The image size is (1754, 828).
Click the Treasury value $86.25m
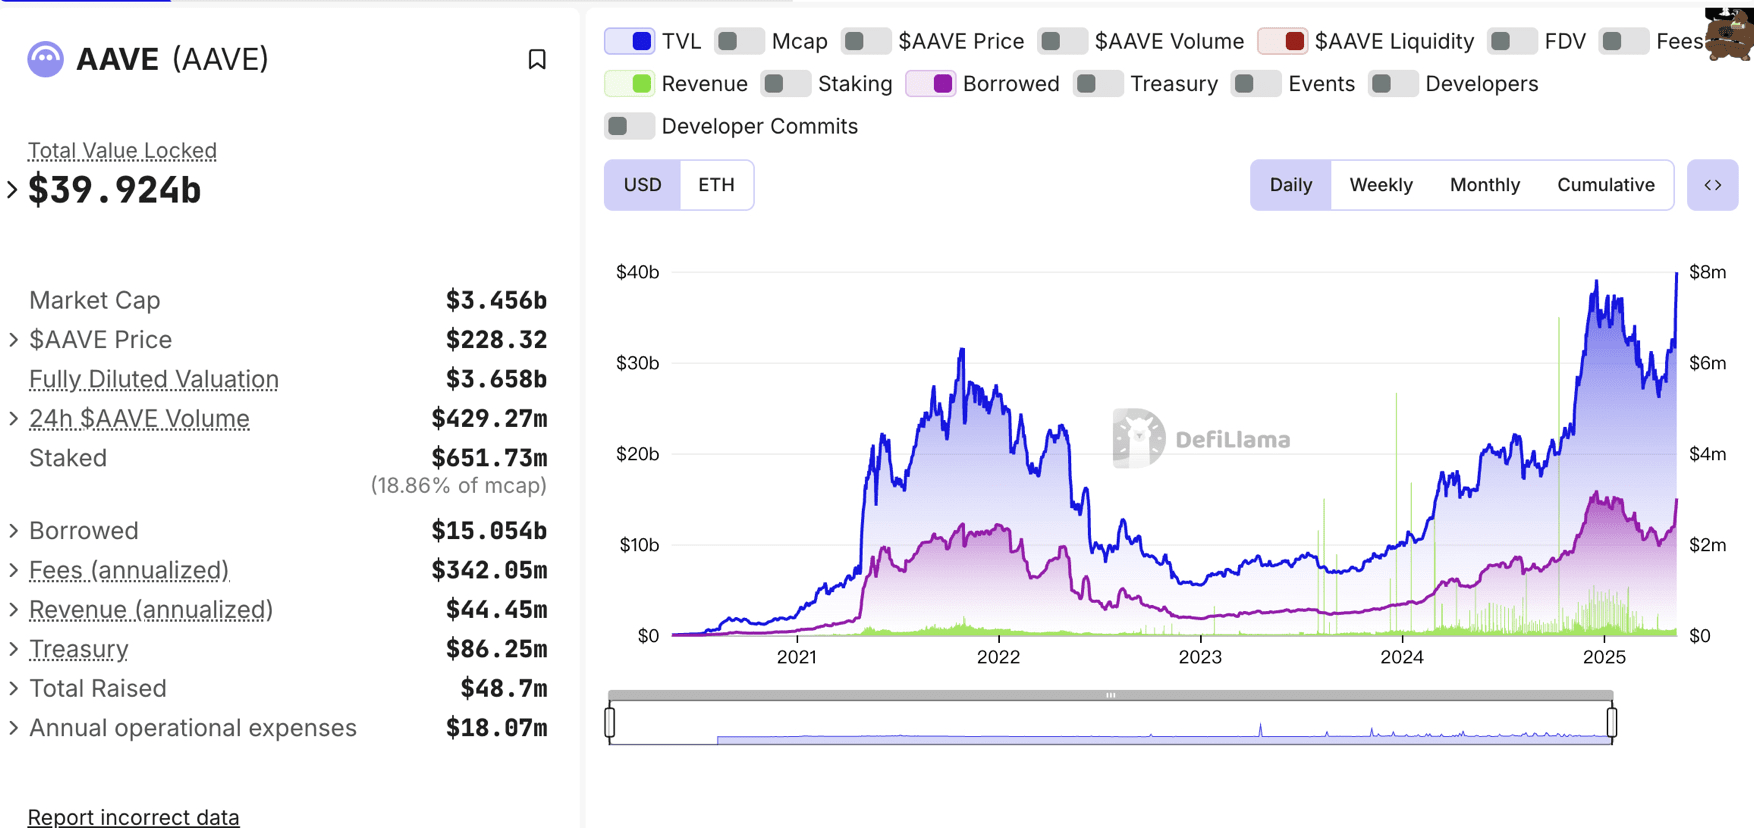click(496, 649)
